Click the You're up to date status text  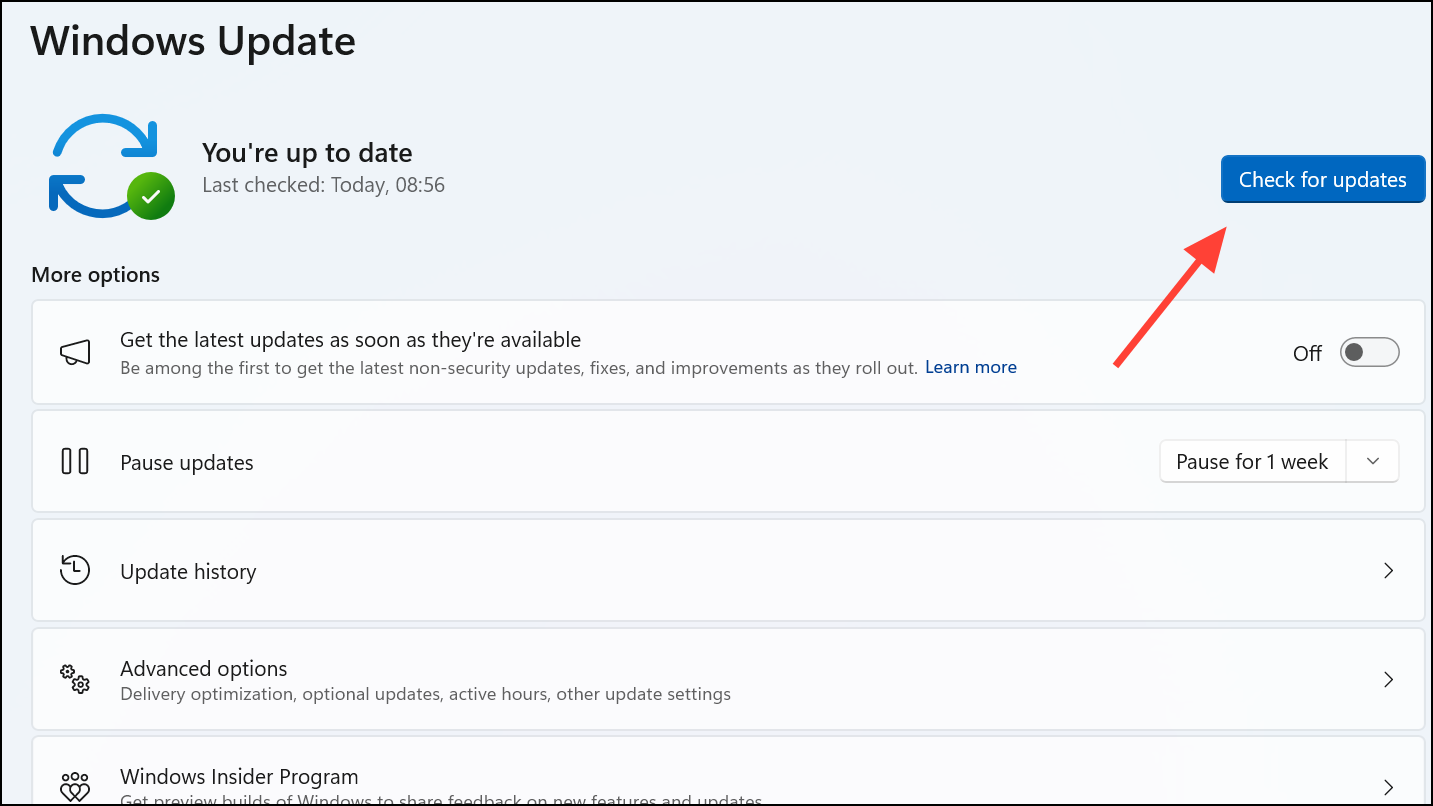pos(307,153)
